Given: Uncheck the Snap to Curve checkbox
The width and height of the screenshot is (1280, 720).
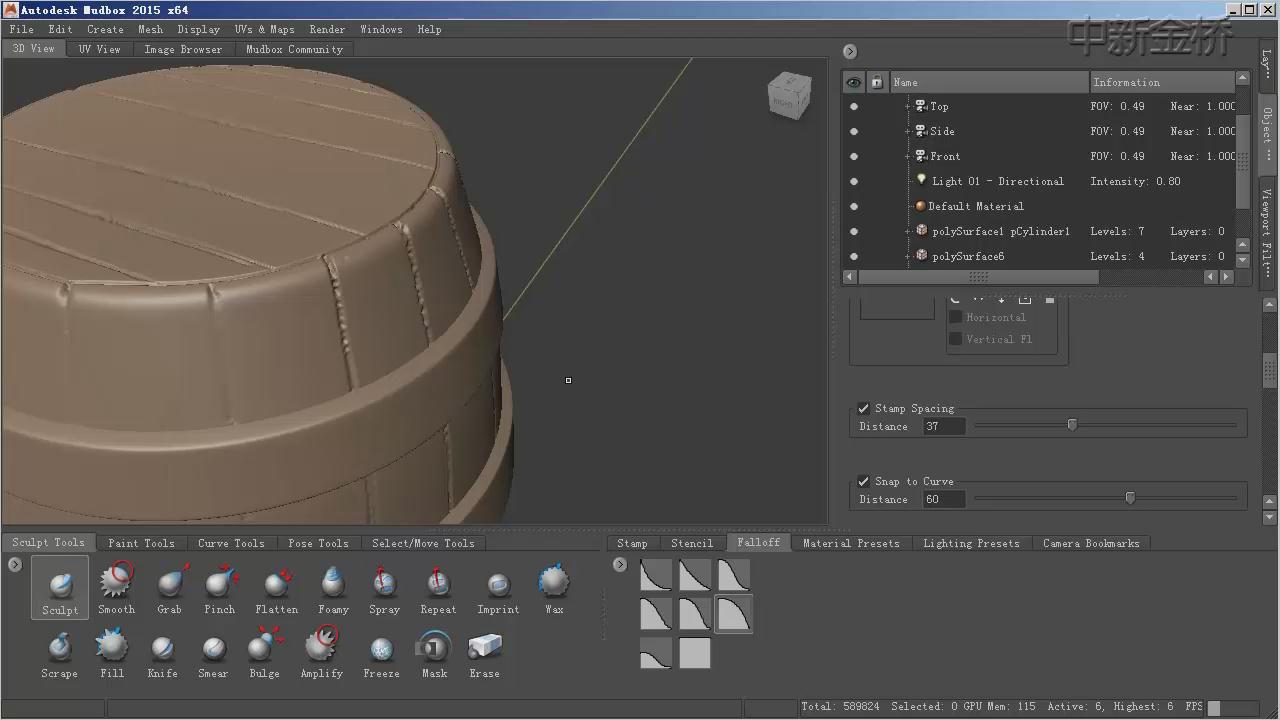Looking at the screenshot, I should coord(864,481).
